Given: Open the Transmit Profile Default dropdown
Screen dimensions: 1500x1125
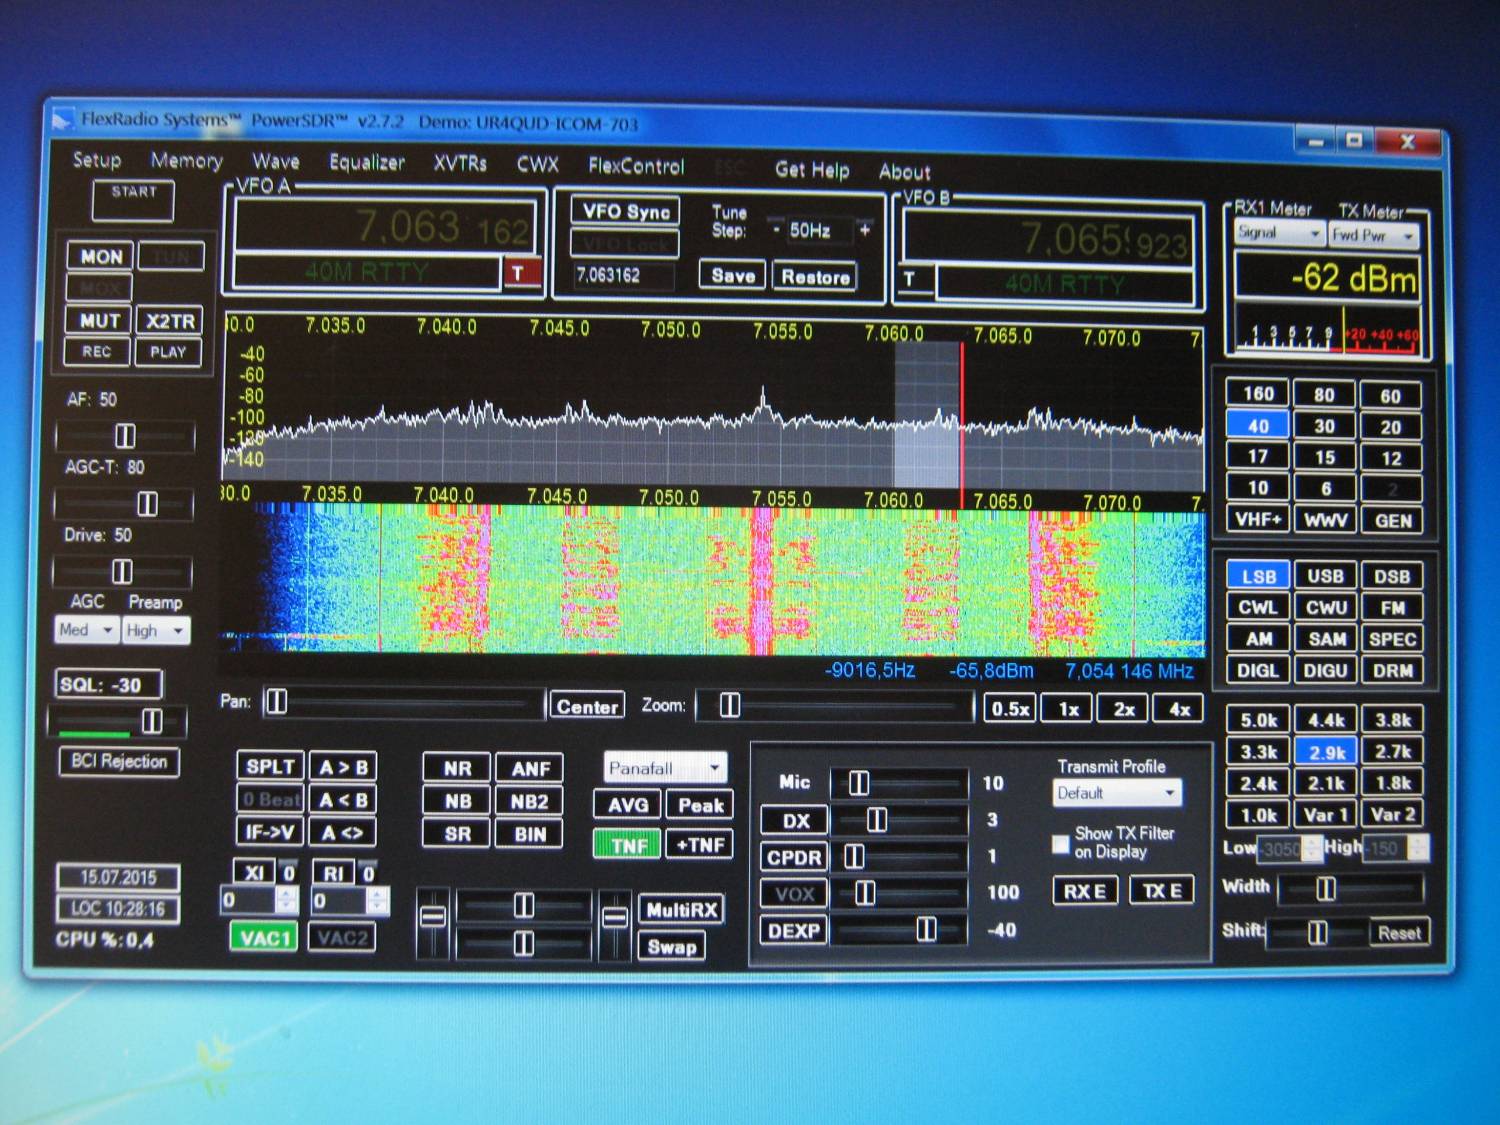Looking at the screenshot, I should pyautogui.click(x=1118, y=793).
